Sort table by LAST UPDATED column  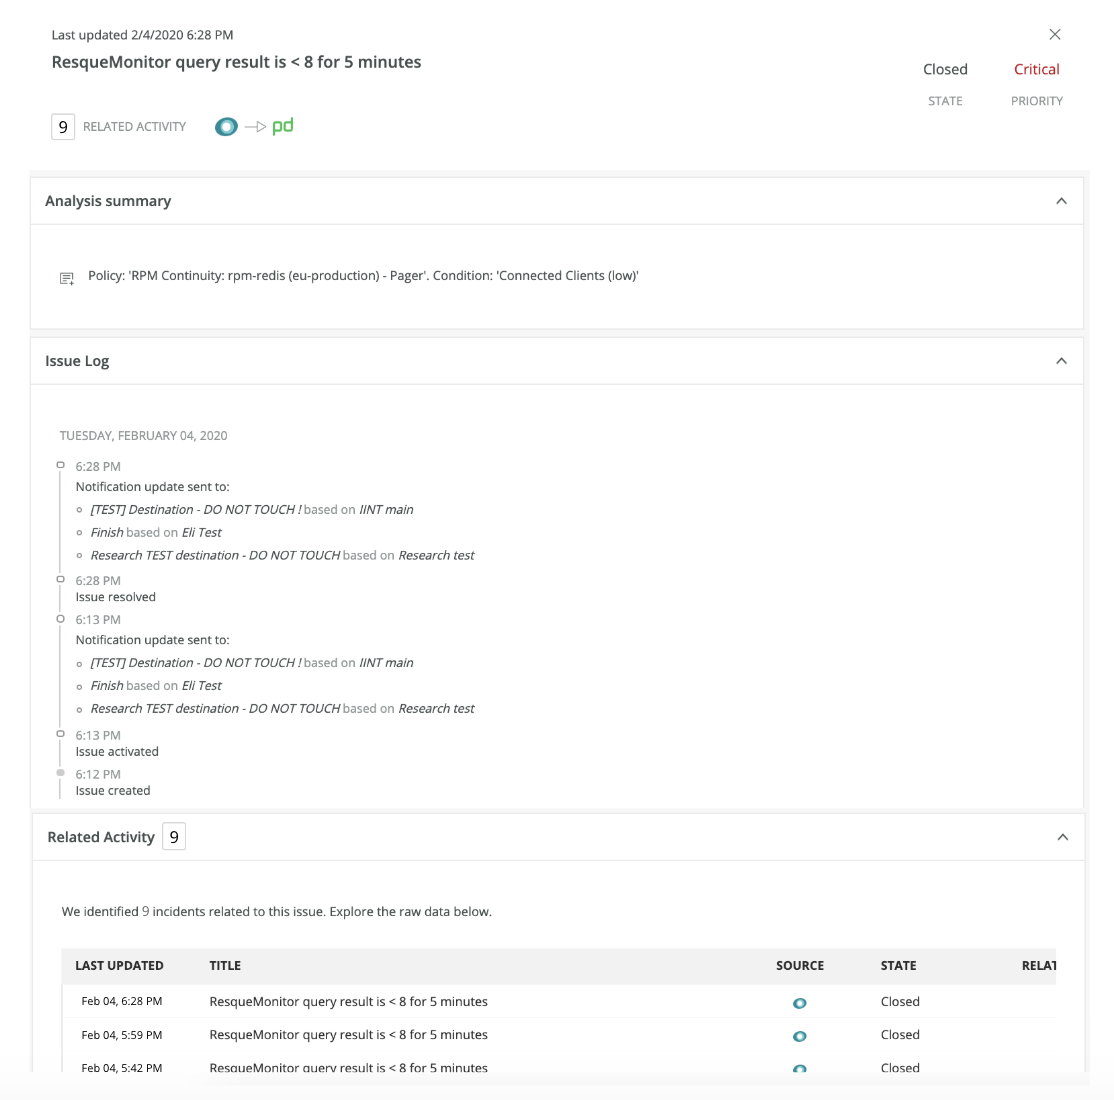[x=119, y=966]
